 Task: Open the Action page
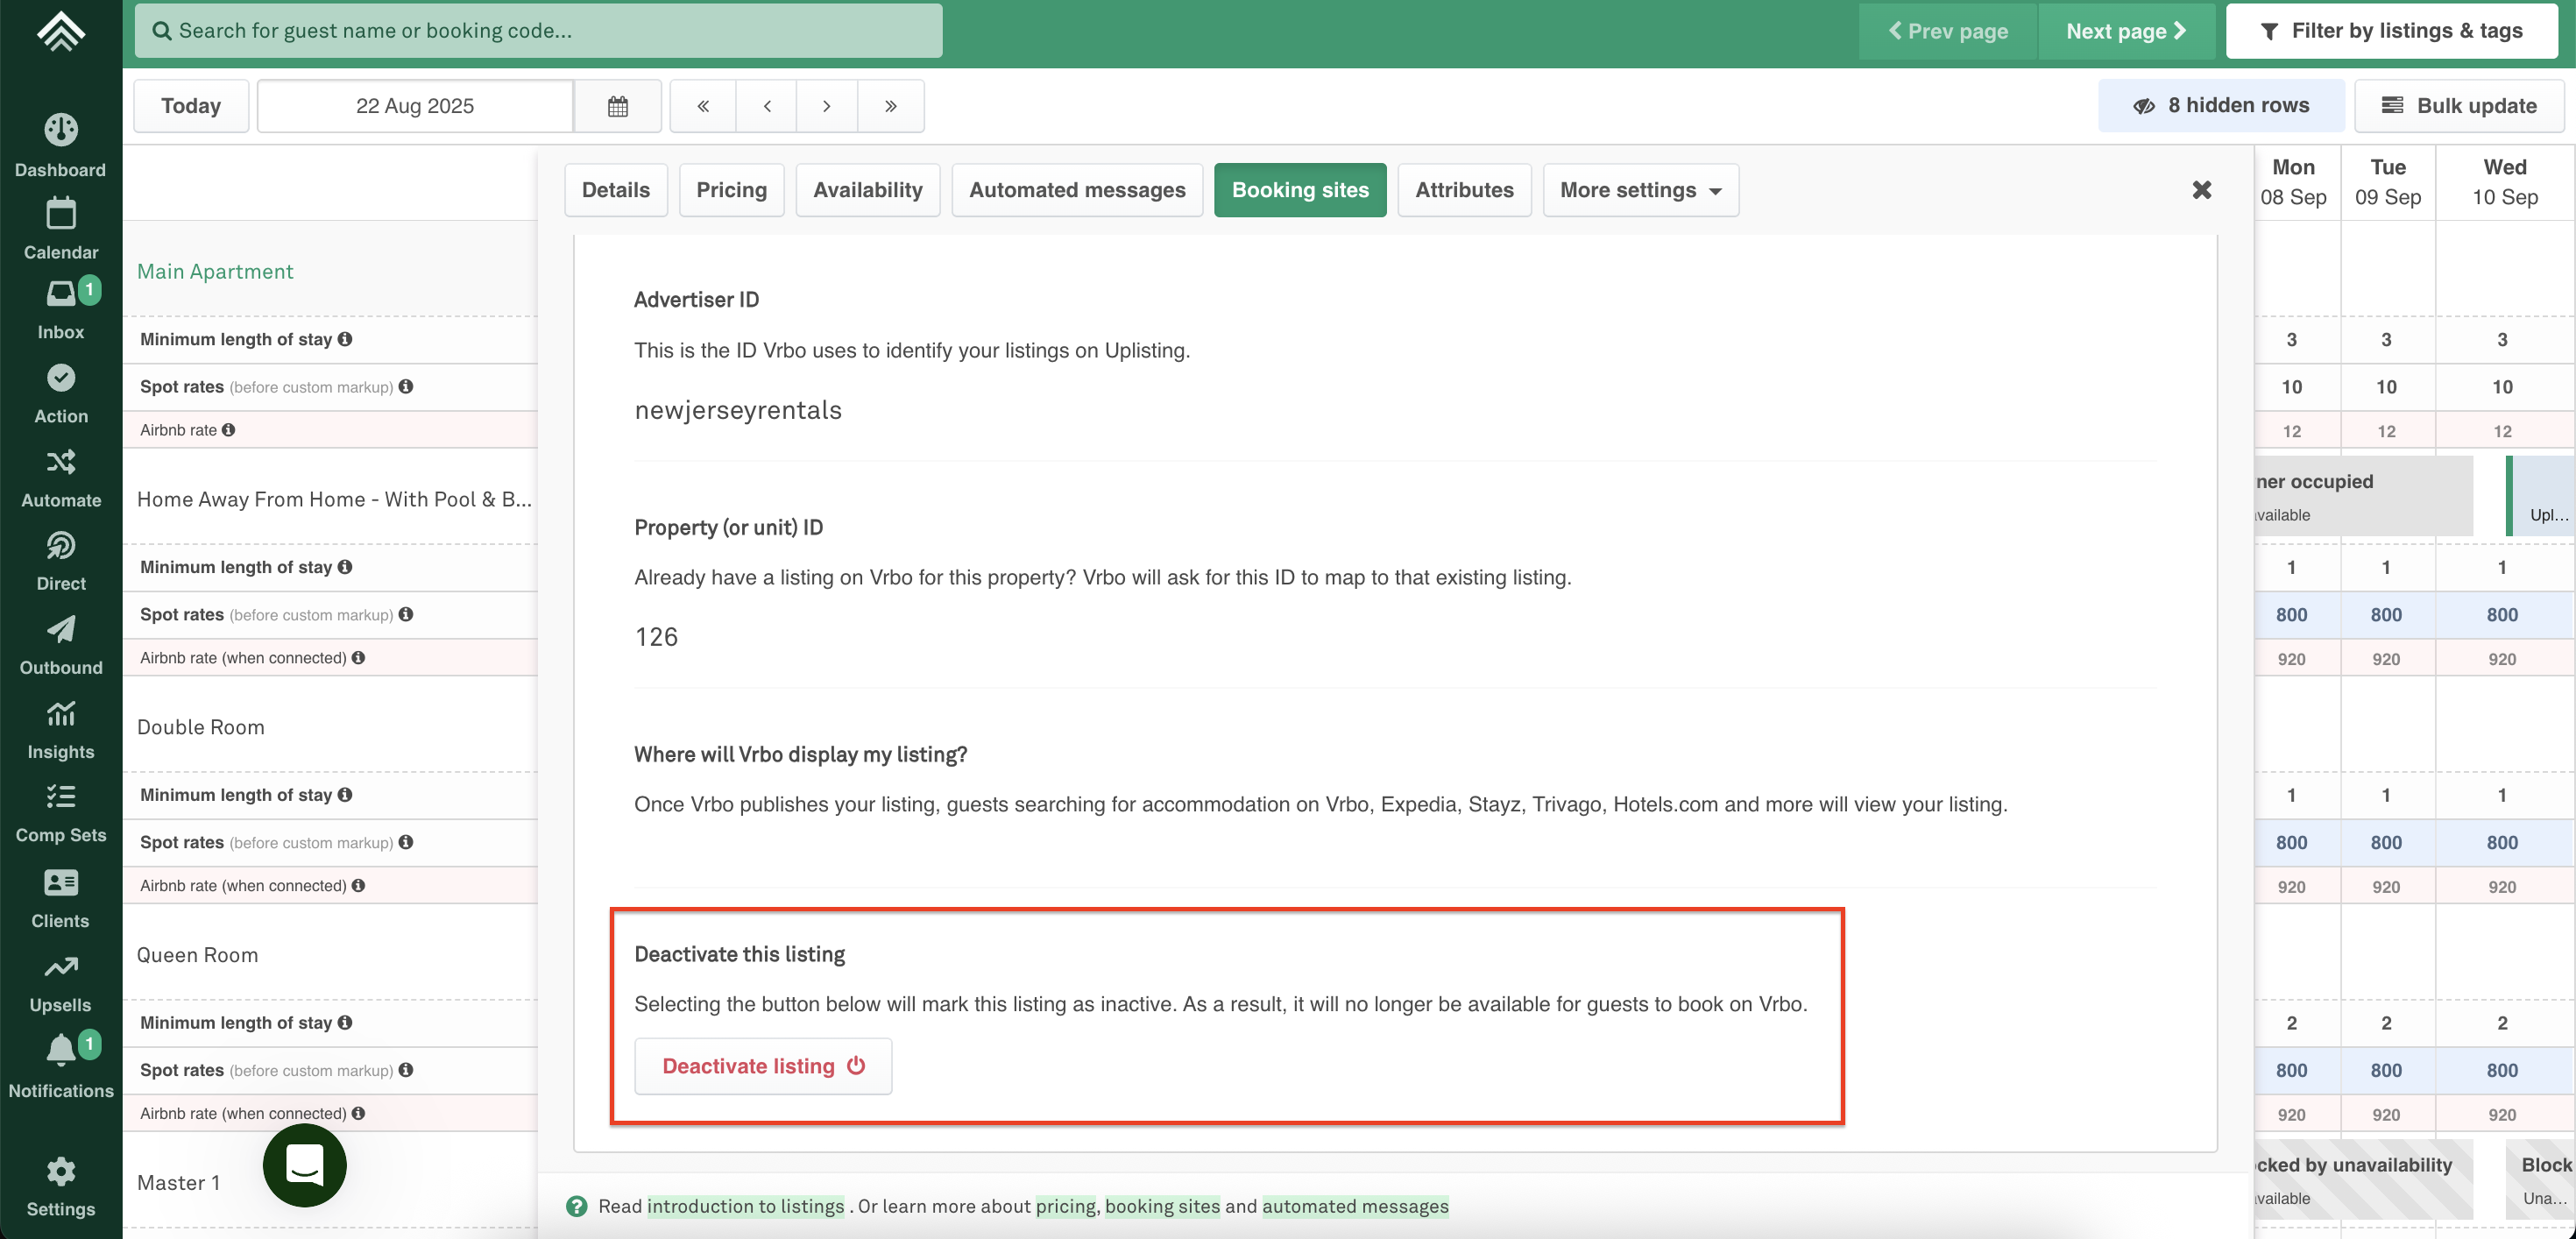61,394
